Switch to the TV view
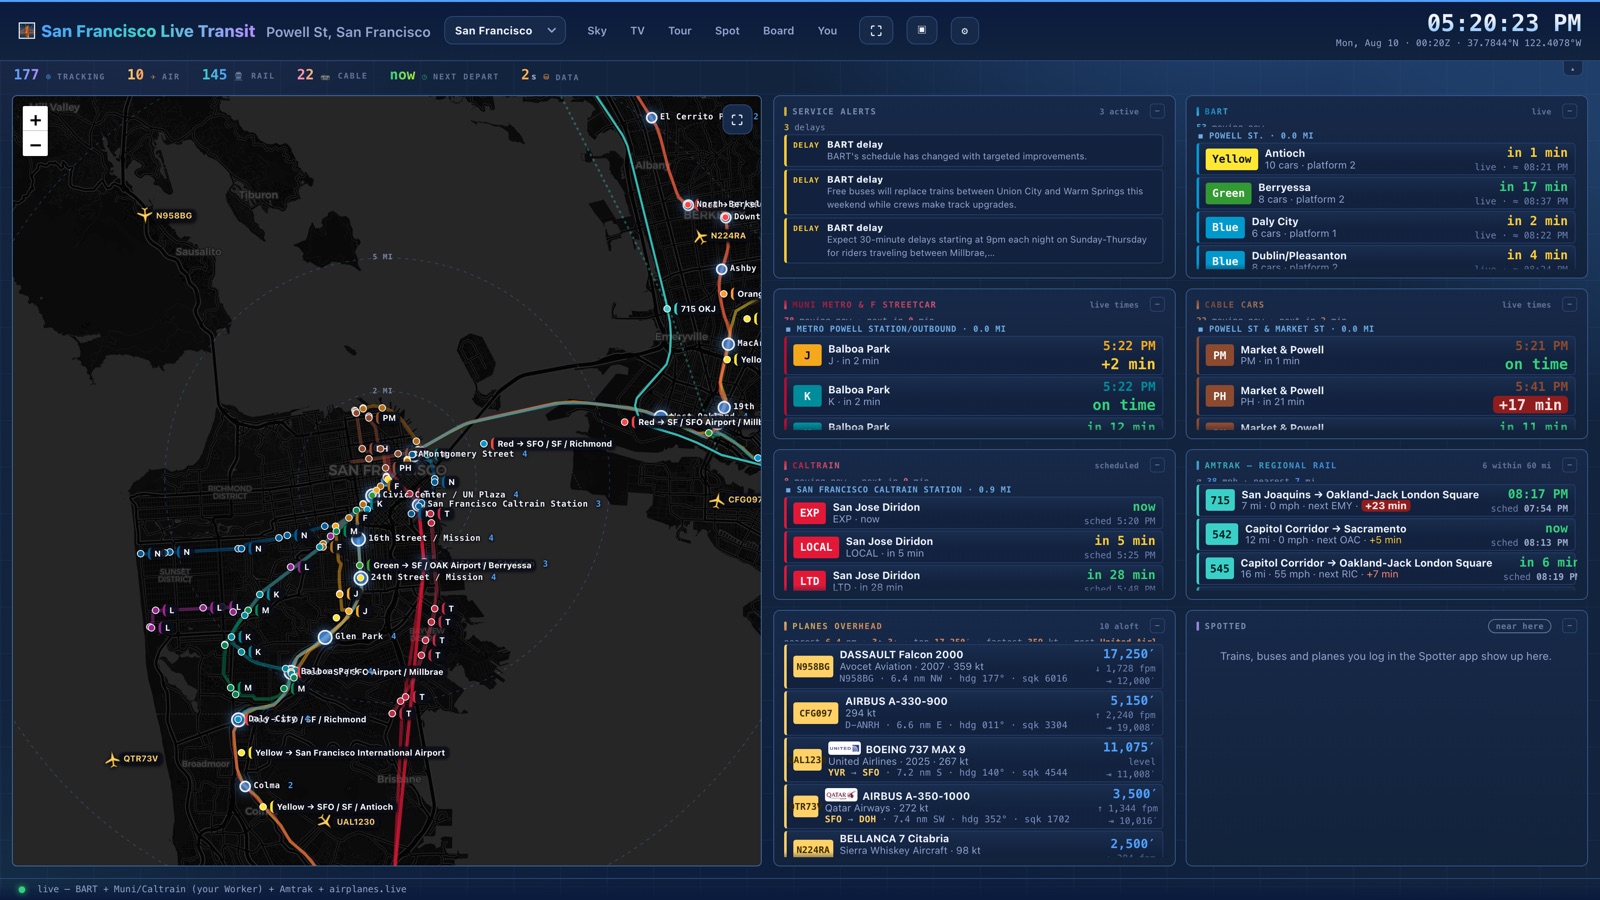Image resolution: width=1600 pixels, height=900 pixels. pos(637,31)
